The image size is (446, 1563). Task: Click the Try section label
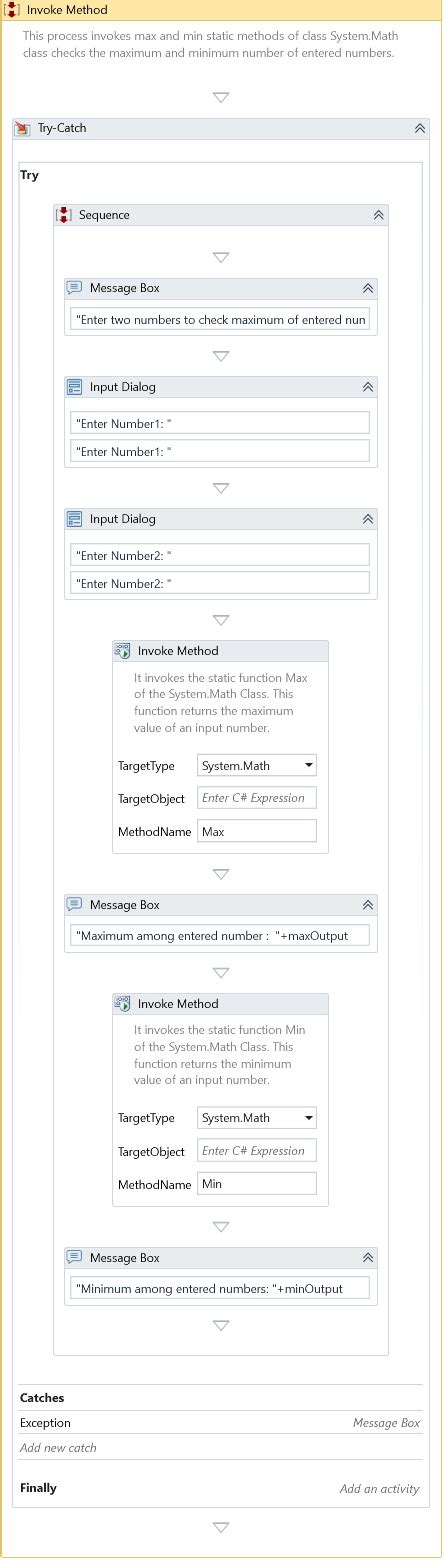[x=29, y=175]
